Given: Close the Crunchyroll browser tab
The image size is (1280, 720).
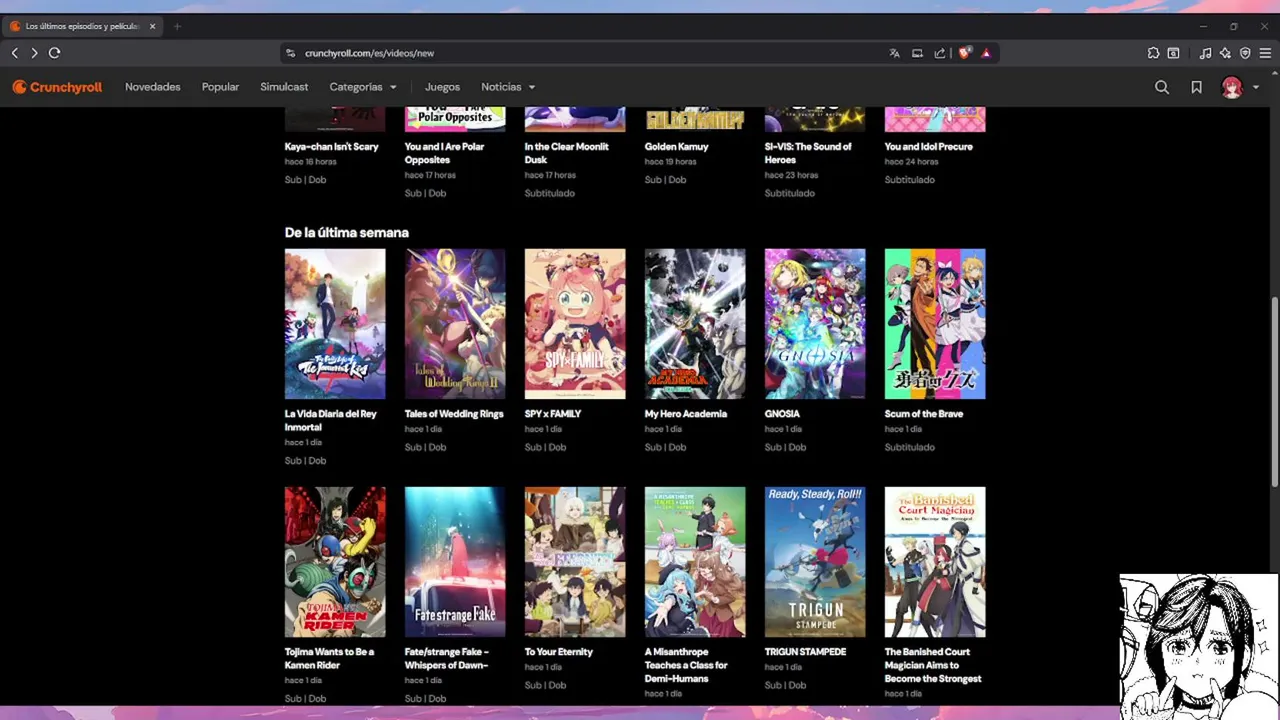Looking at the screenshot, I should click(152, 26).
